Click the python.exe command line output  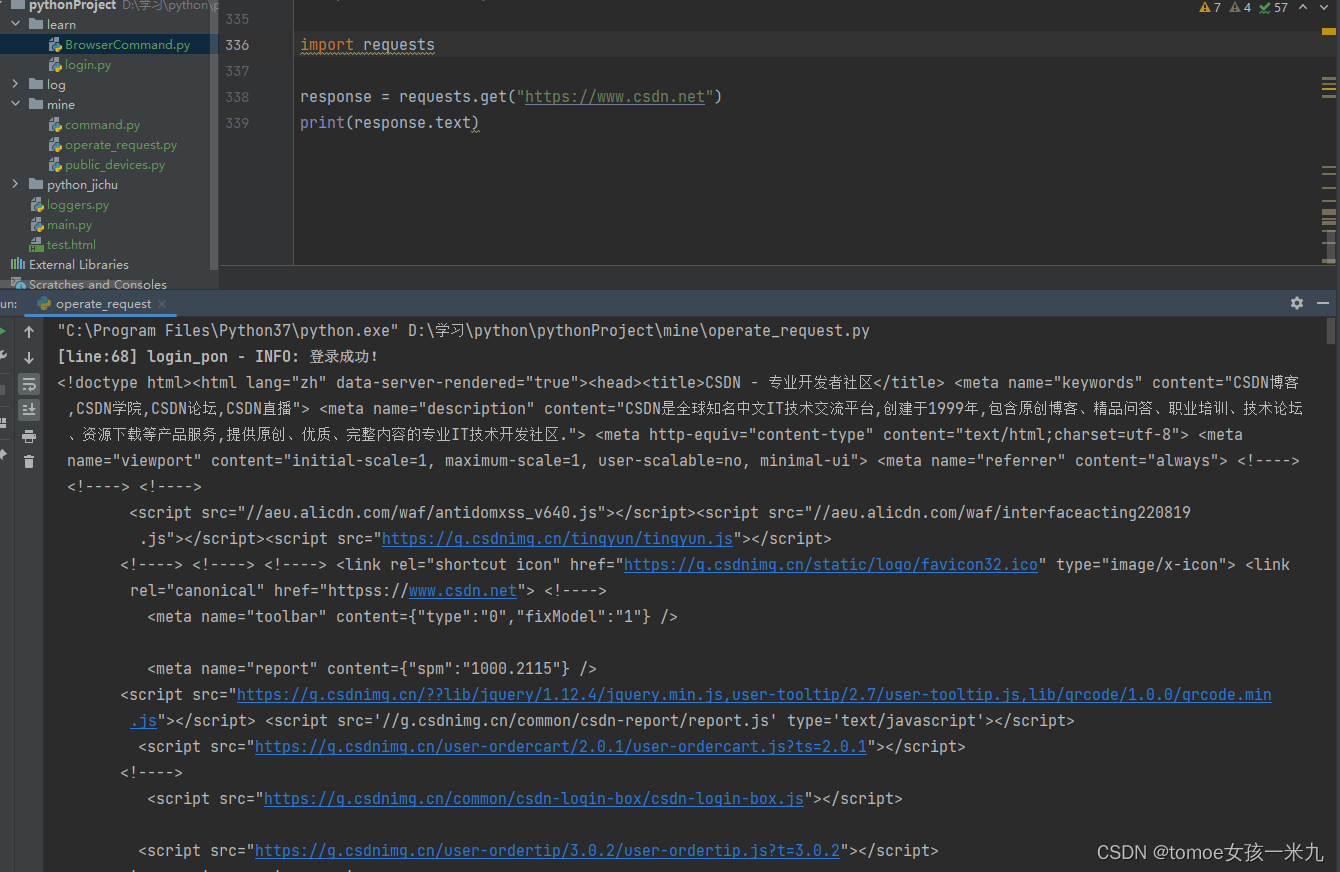(x=463, y=330)
